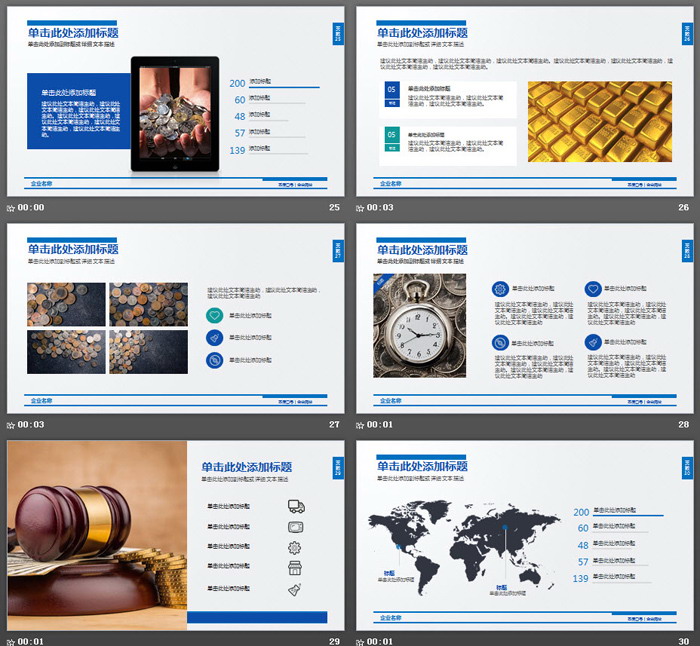
Task: Click the transition star icon under slide 30
Action: pyautogui.click(x=360, y=641)
